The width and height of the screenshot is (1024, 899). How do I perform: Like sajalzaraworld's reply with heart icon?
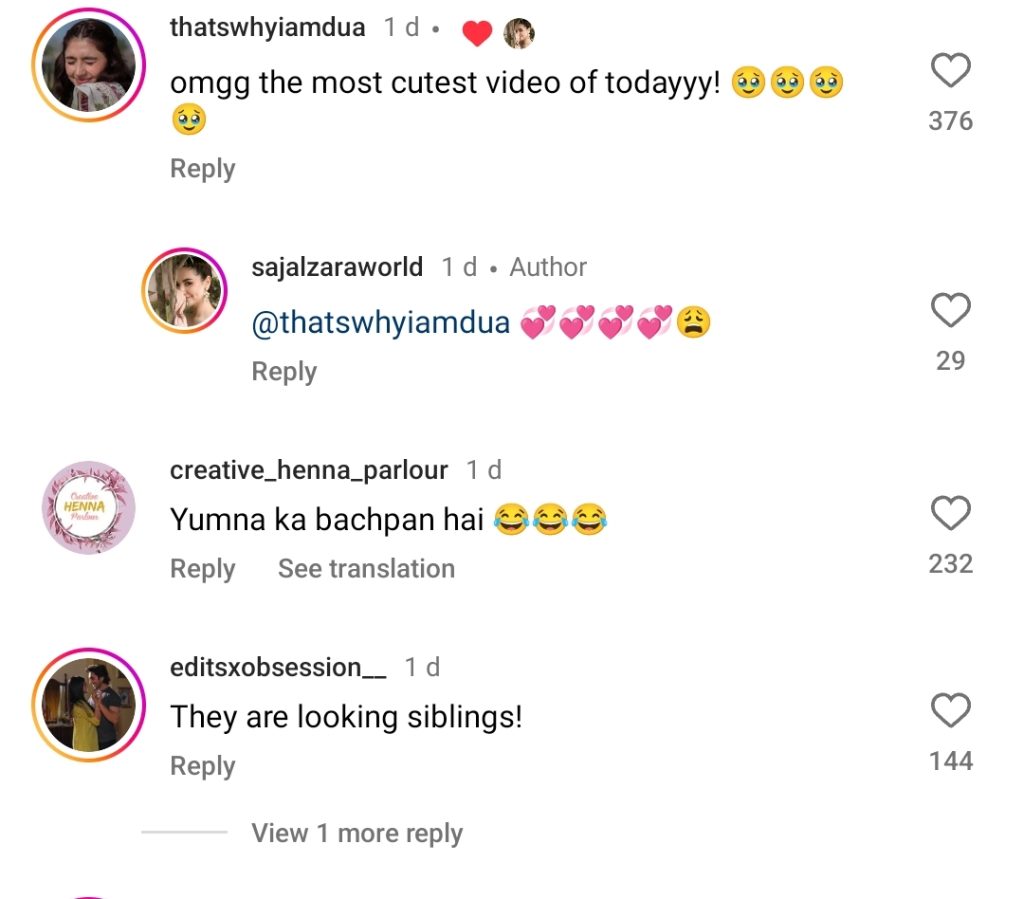950,311
